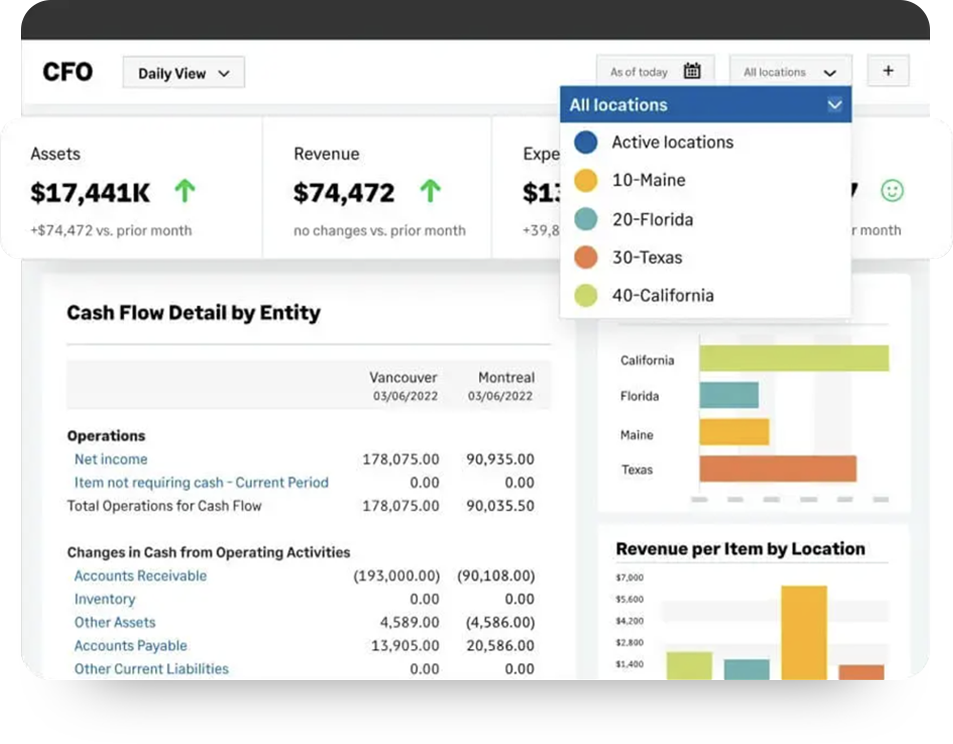Click the Cash Flow Detail by Entity heading
Viewport: 953px width, 744px height.
click(193, 313)
